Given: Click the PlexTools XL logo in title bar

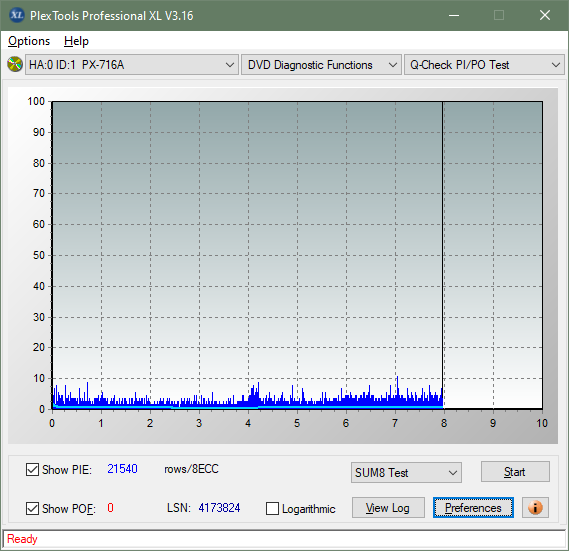Looking at the screenshot, I should [x=17, y=16].
